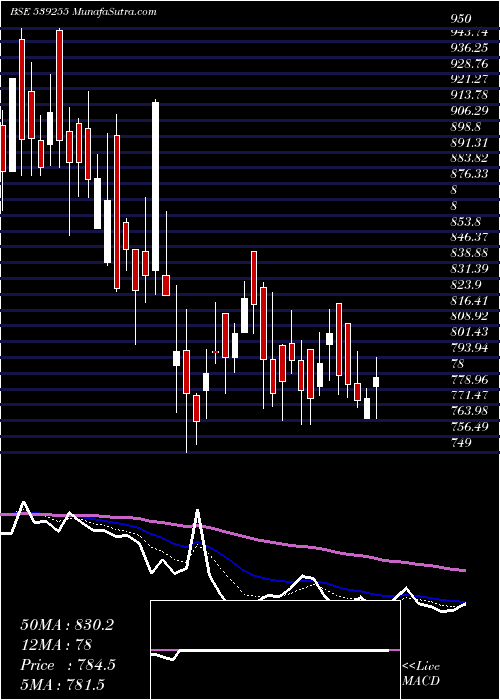This screenshot has width=500, height=700.
Task: Click the 883.82 price level label
Action: [x=470, y=158]
